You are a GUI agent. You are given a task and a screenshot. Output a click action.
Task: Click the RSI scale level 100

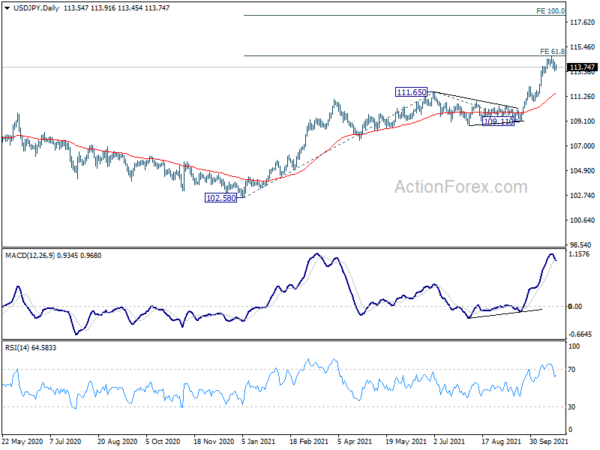(x=574, y=347)
